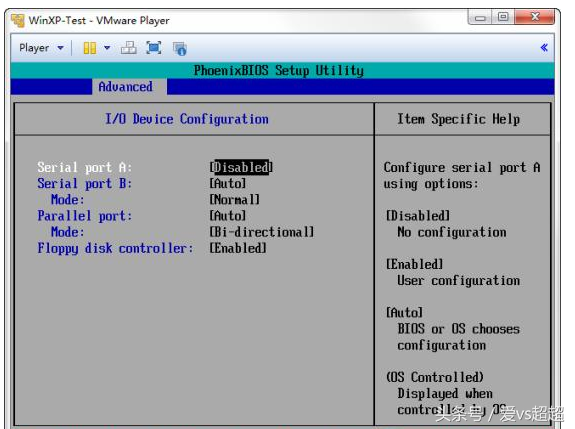Image resolution: width=575 pixels, height=429 pixels.
Task: Click the User configuration help text
Action: coord(458,280)
